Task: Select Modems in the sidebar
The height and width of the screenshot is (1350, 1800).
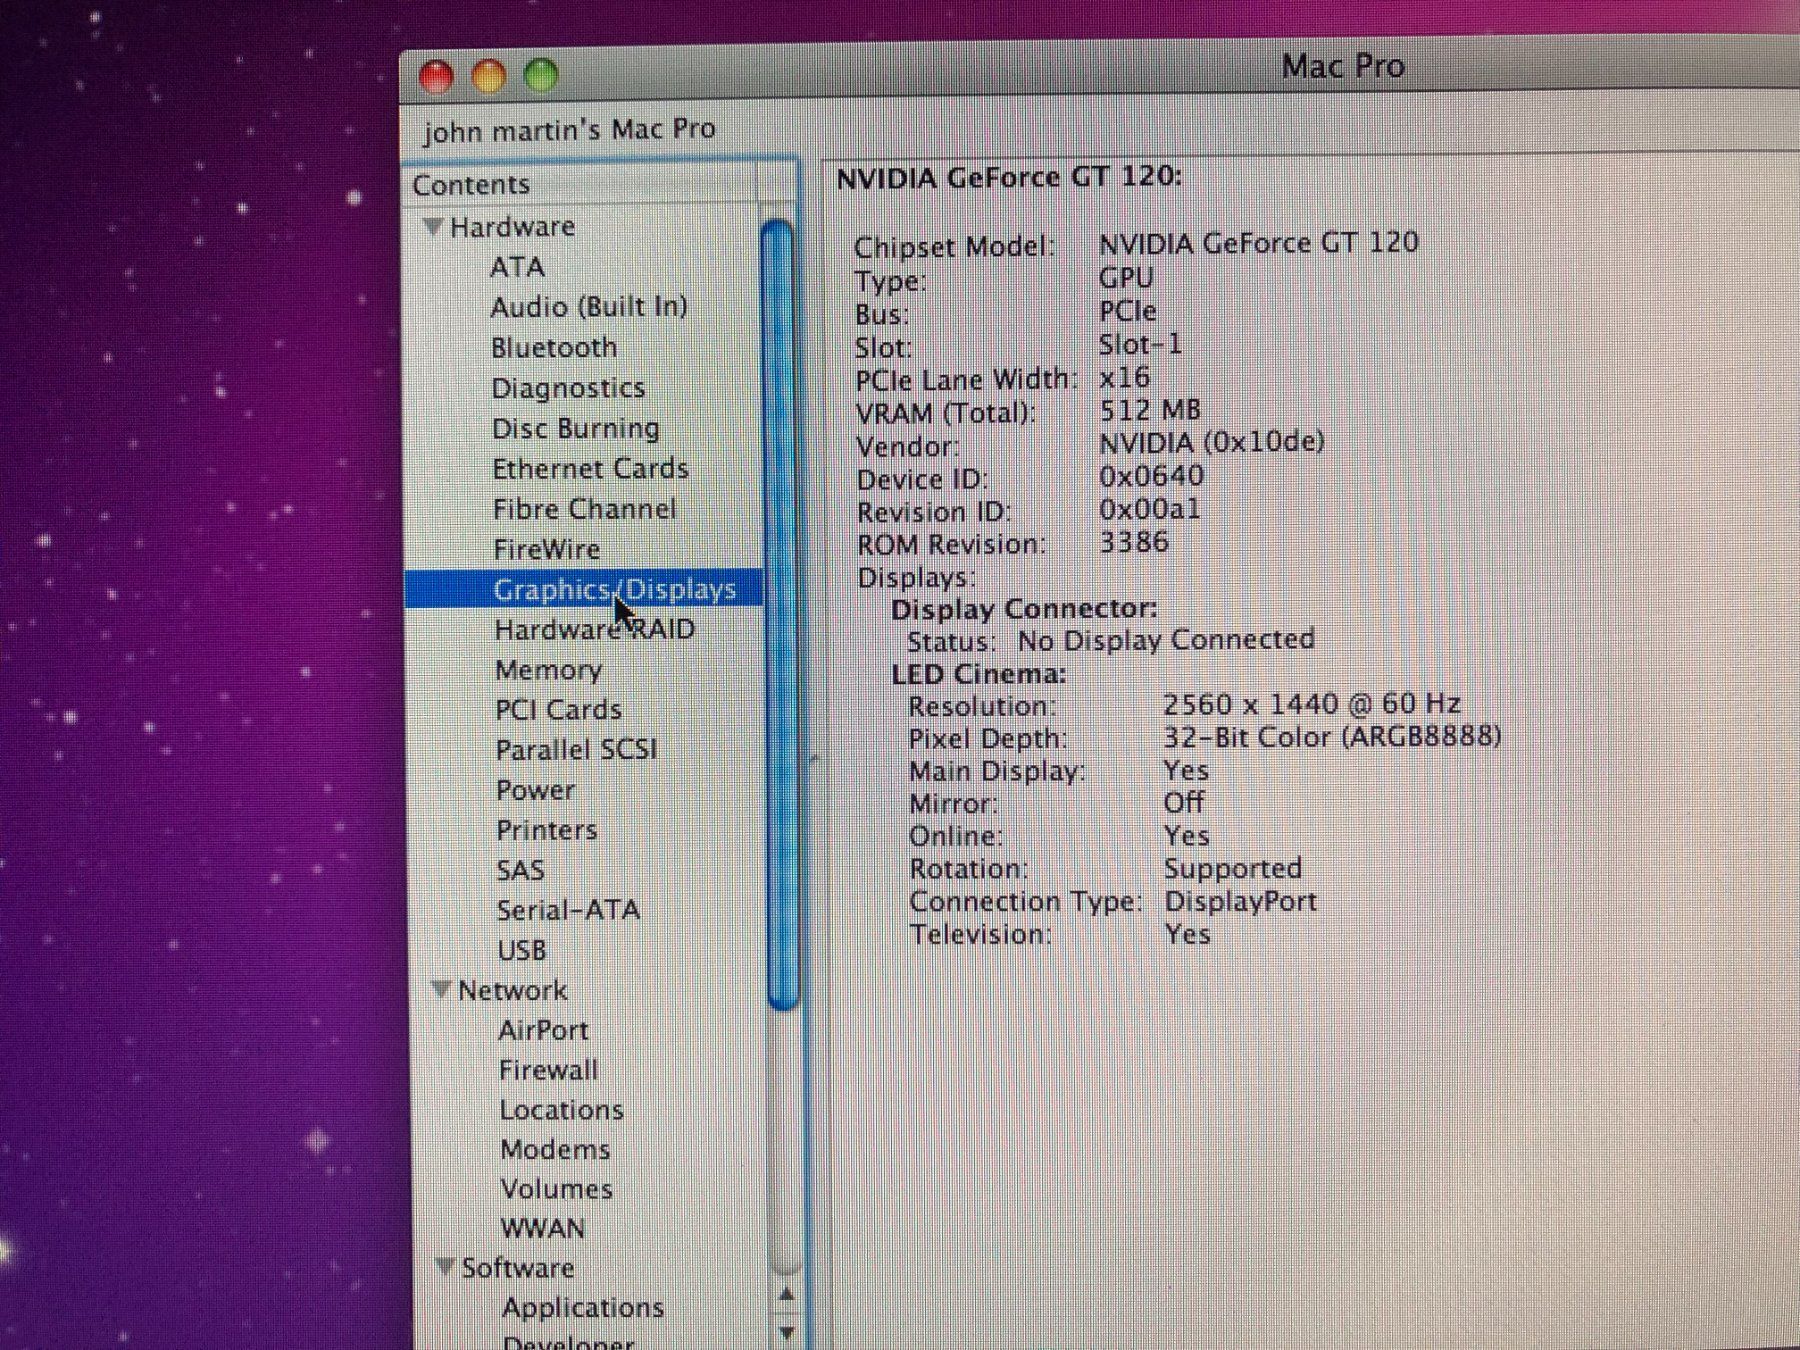Action: pyautogui.click(x=555, y=1149)
